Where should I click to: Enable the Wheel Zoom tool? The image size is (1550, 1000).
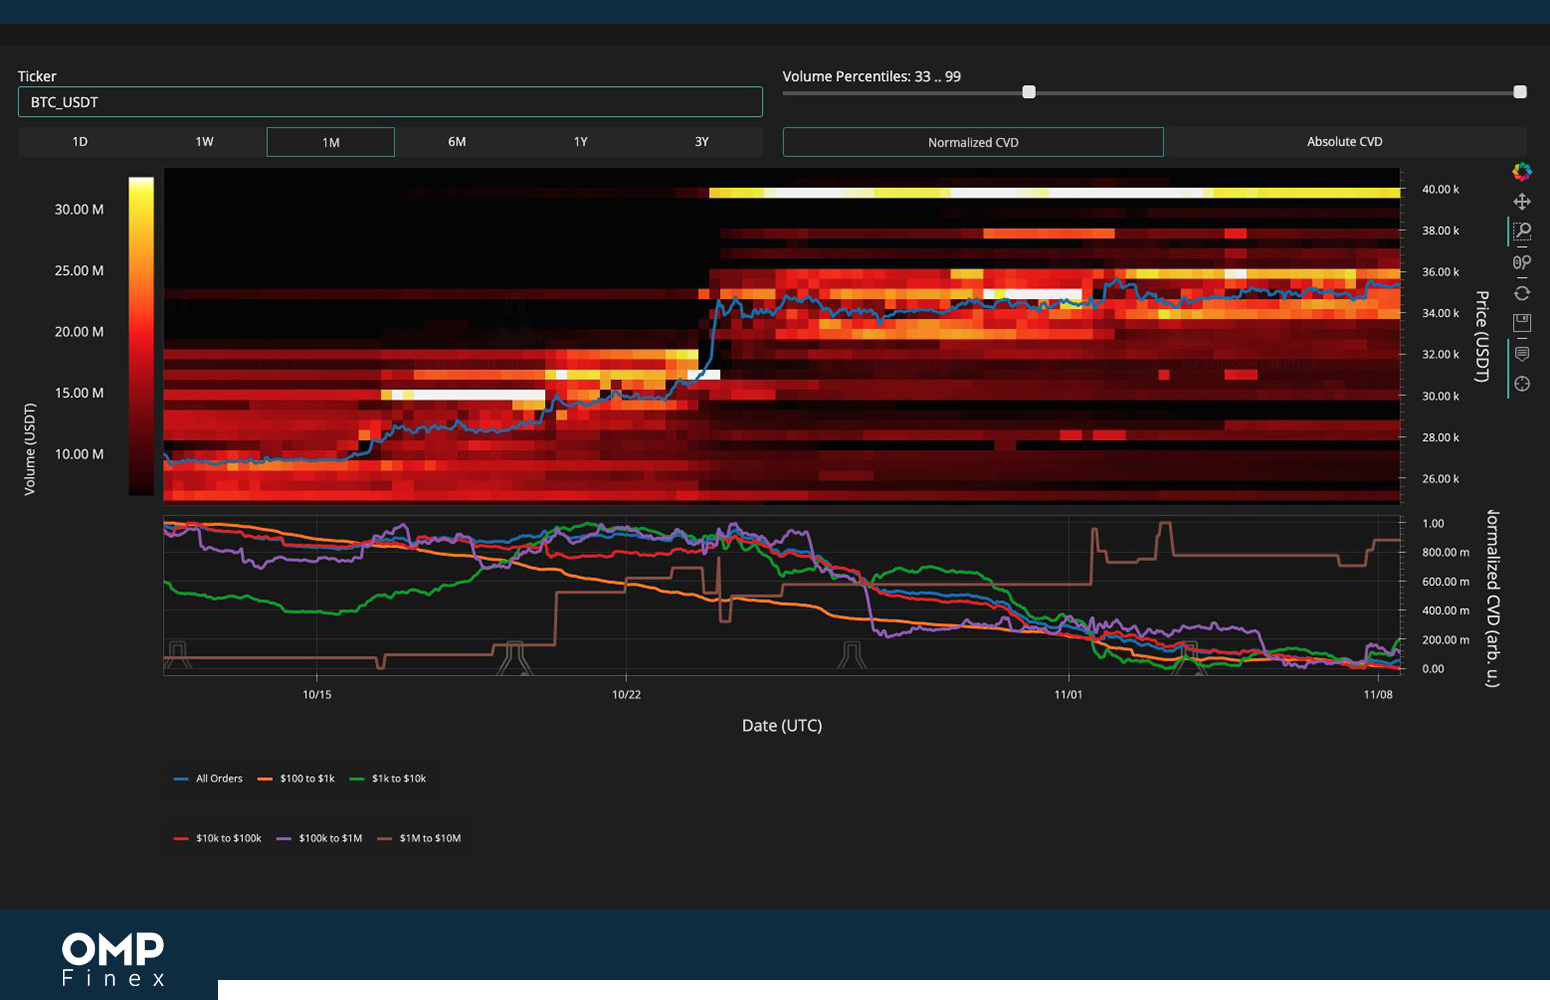(1522, 262)
